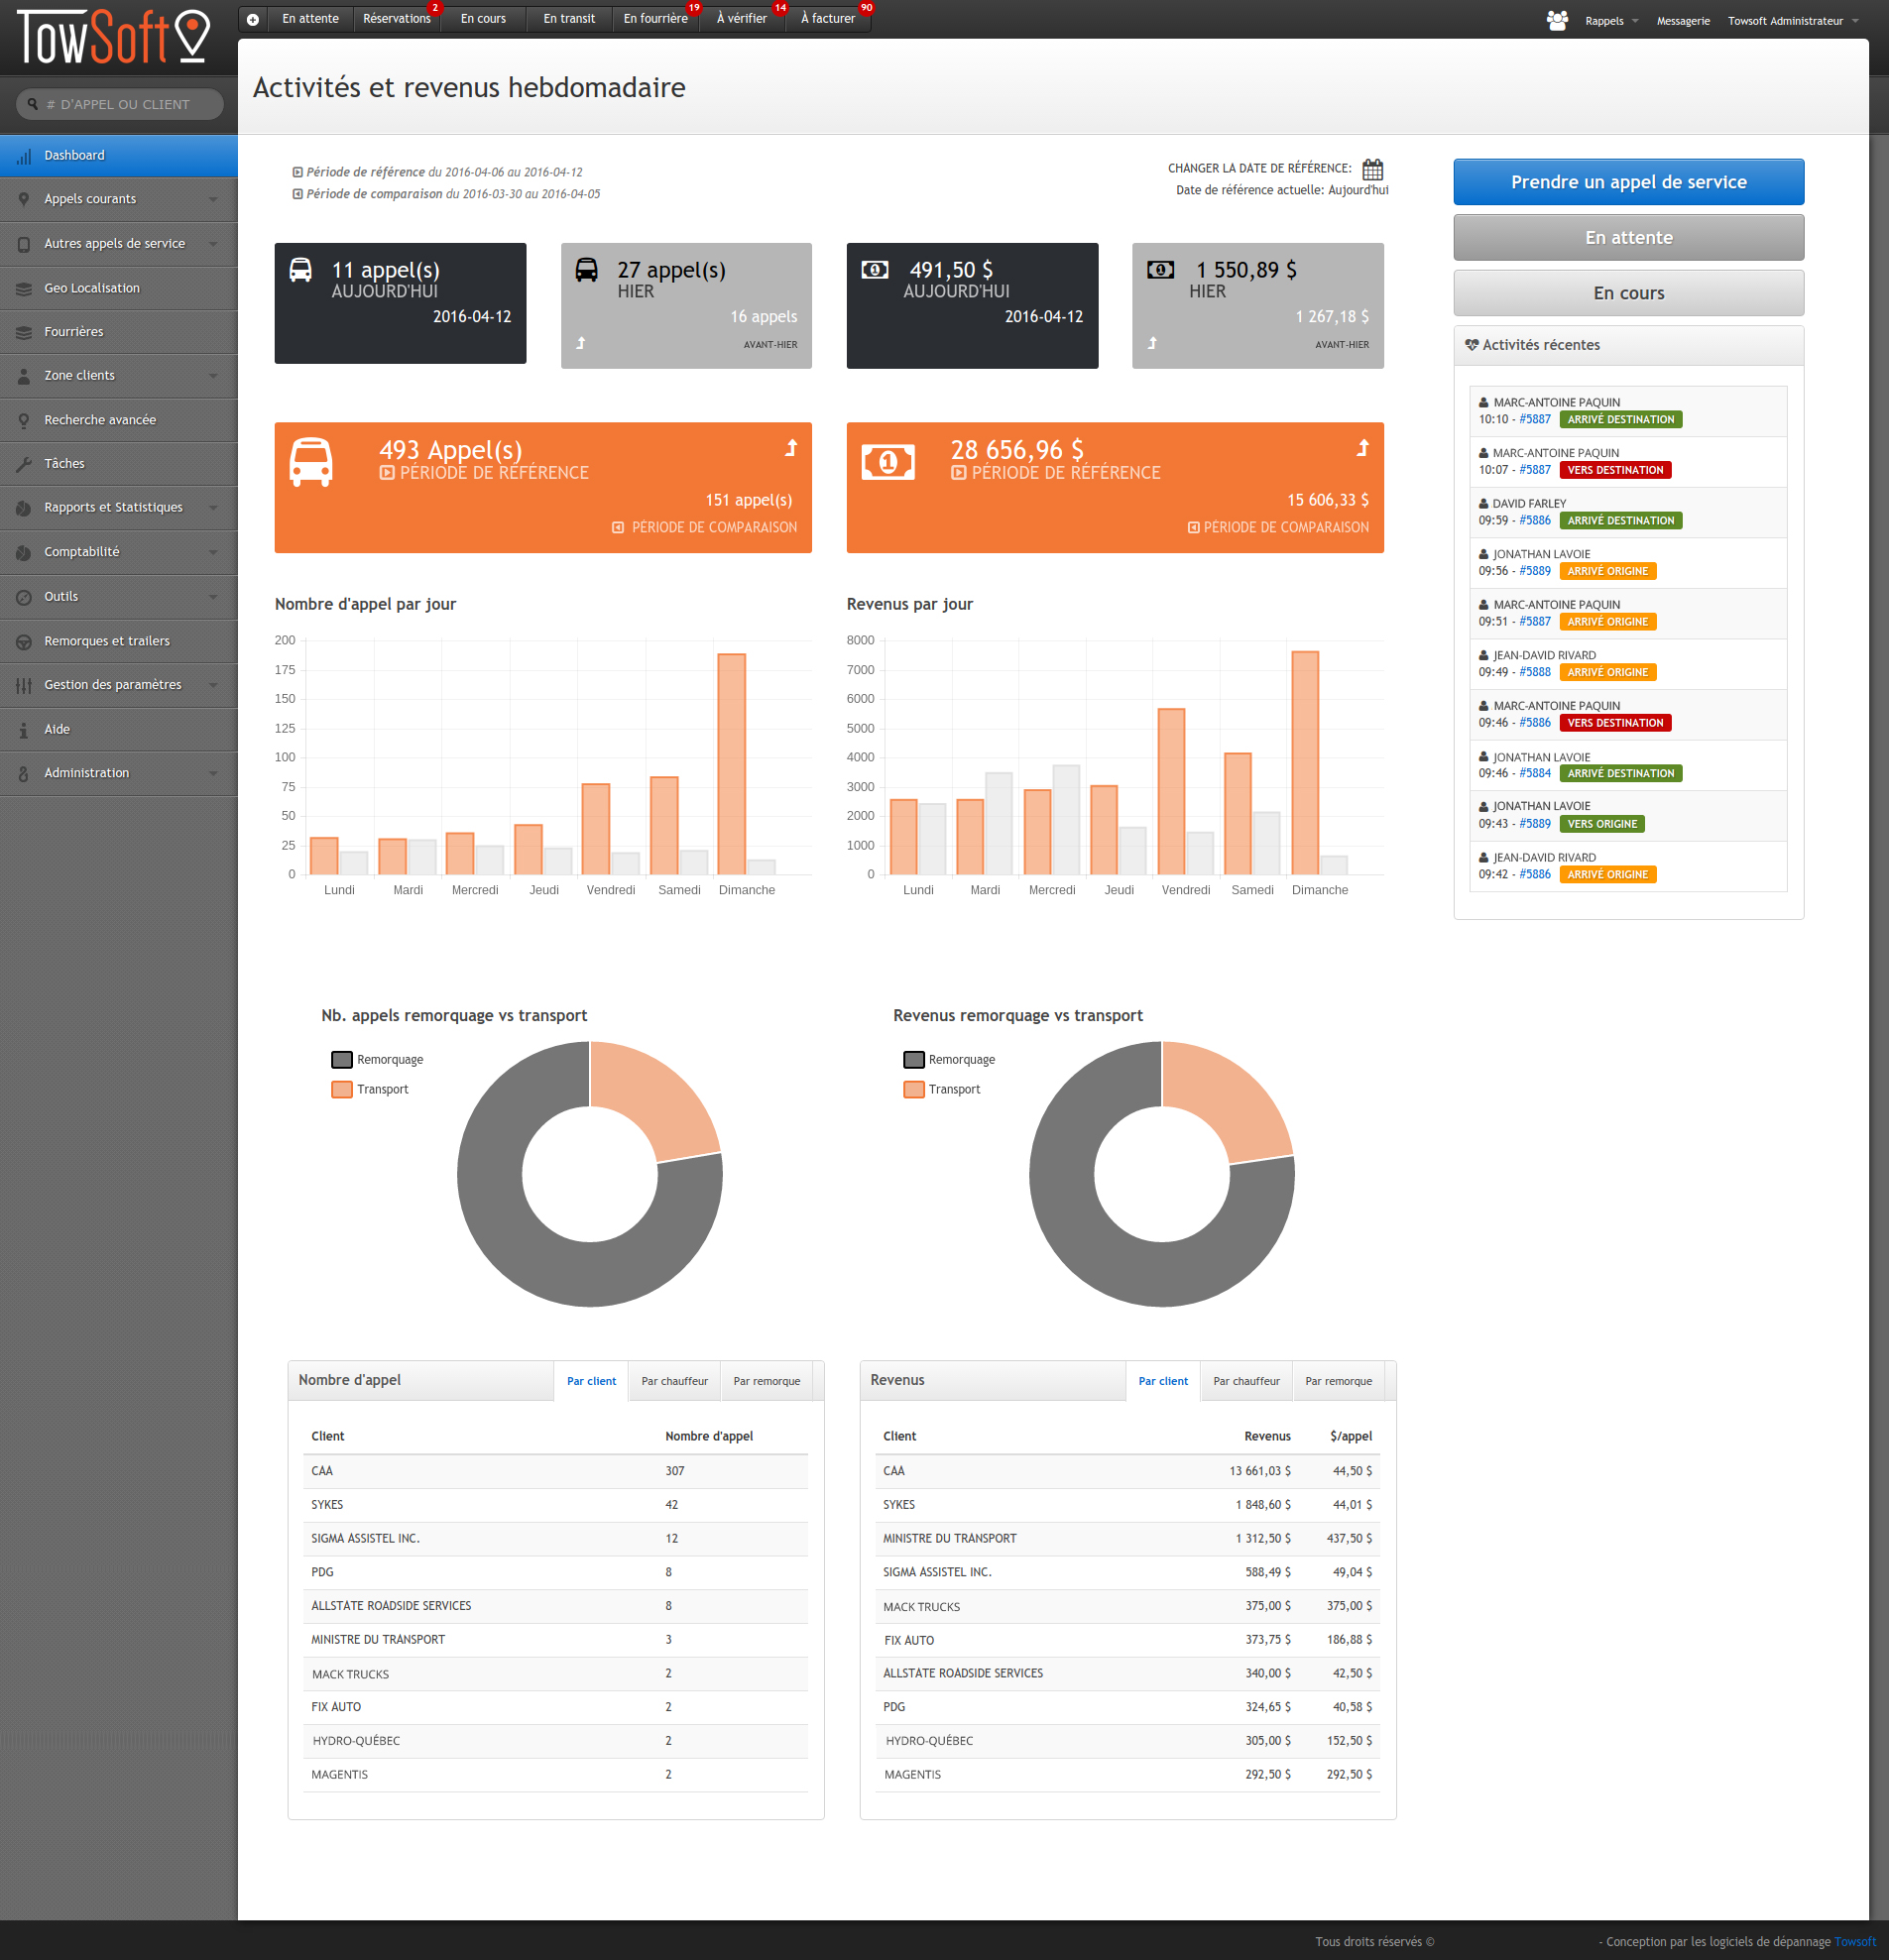Click the call or client search field
This screenshot has height=1960, width=1889.
pos(120,104)
